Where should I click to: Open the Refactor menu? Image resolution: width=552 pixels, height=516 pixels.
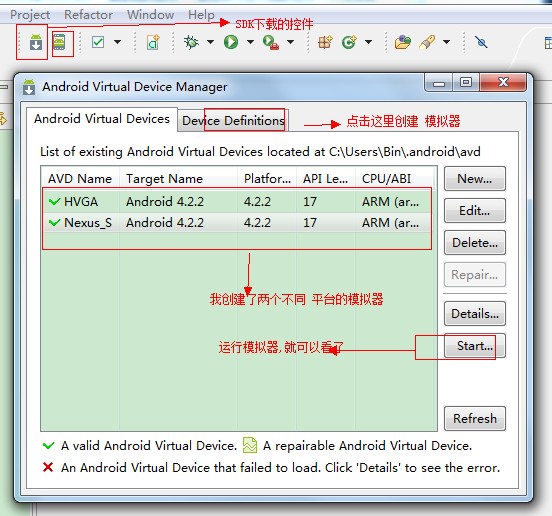point(88,15)
